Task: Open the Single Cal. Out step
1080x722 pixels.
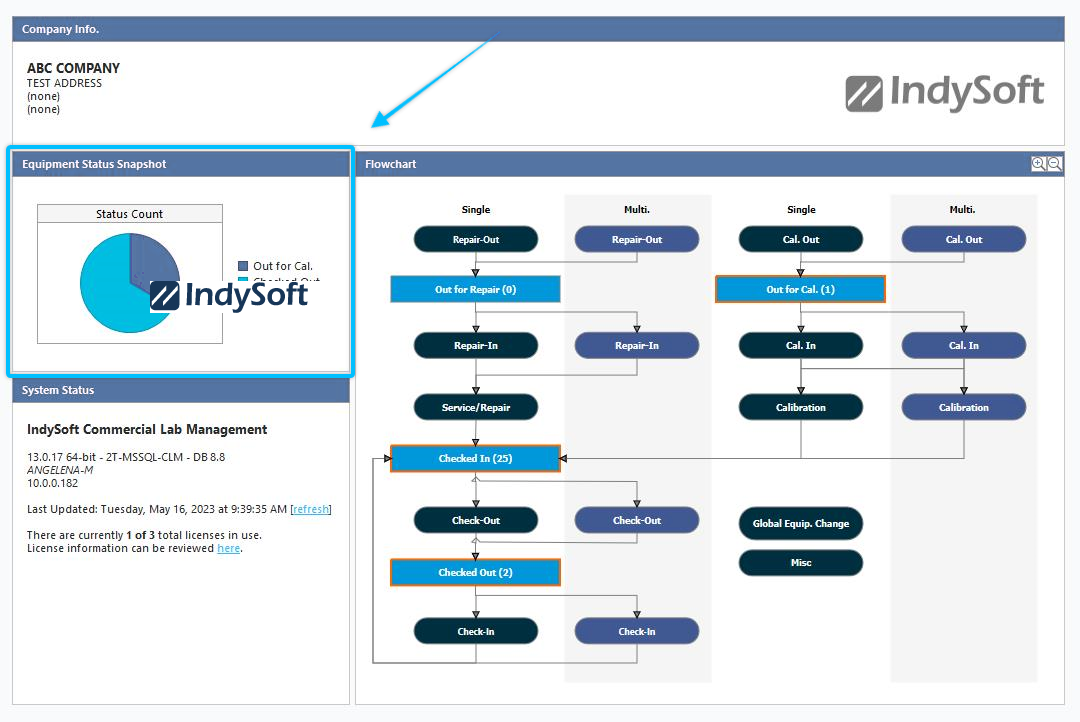Action: (801, 239)
